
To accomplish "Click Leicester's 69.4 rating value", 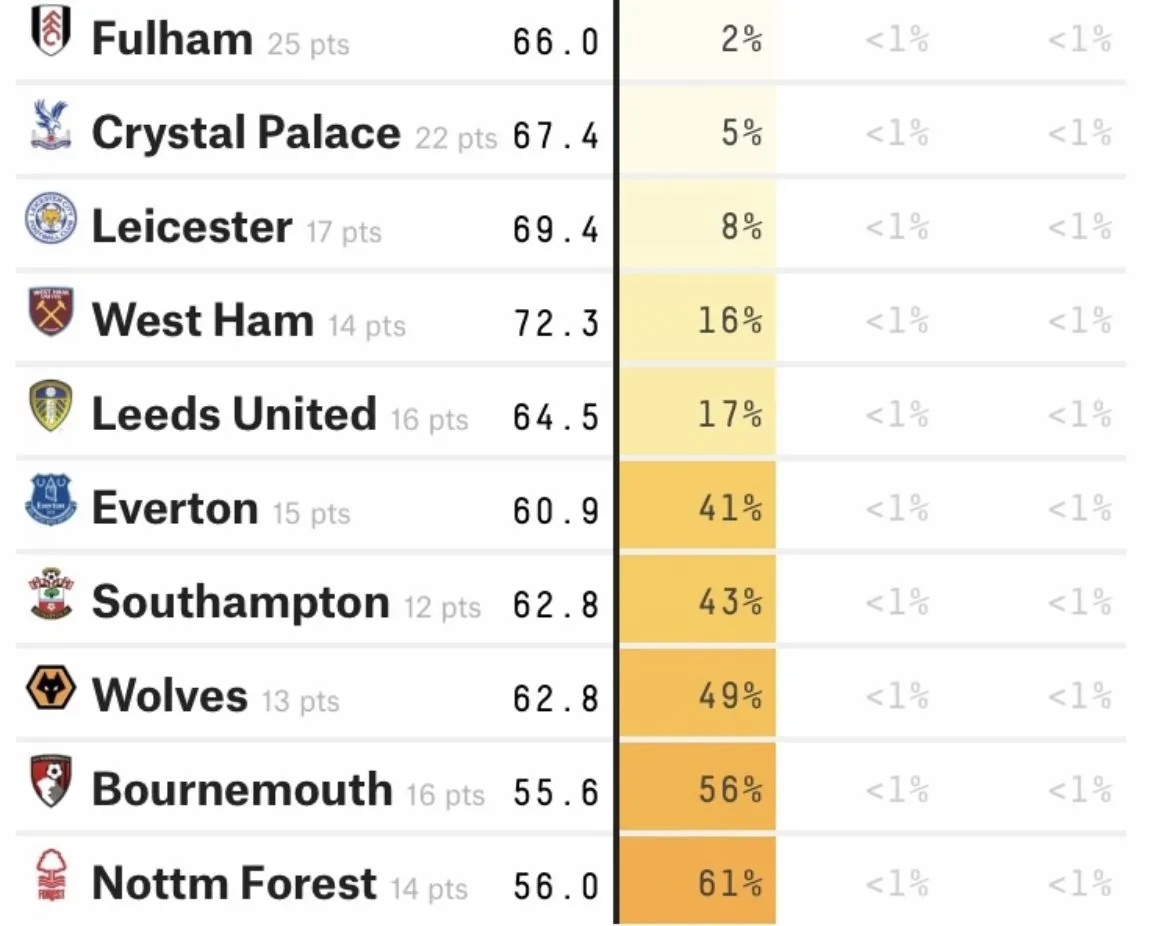I will (x=555, y=230).
